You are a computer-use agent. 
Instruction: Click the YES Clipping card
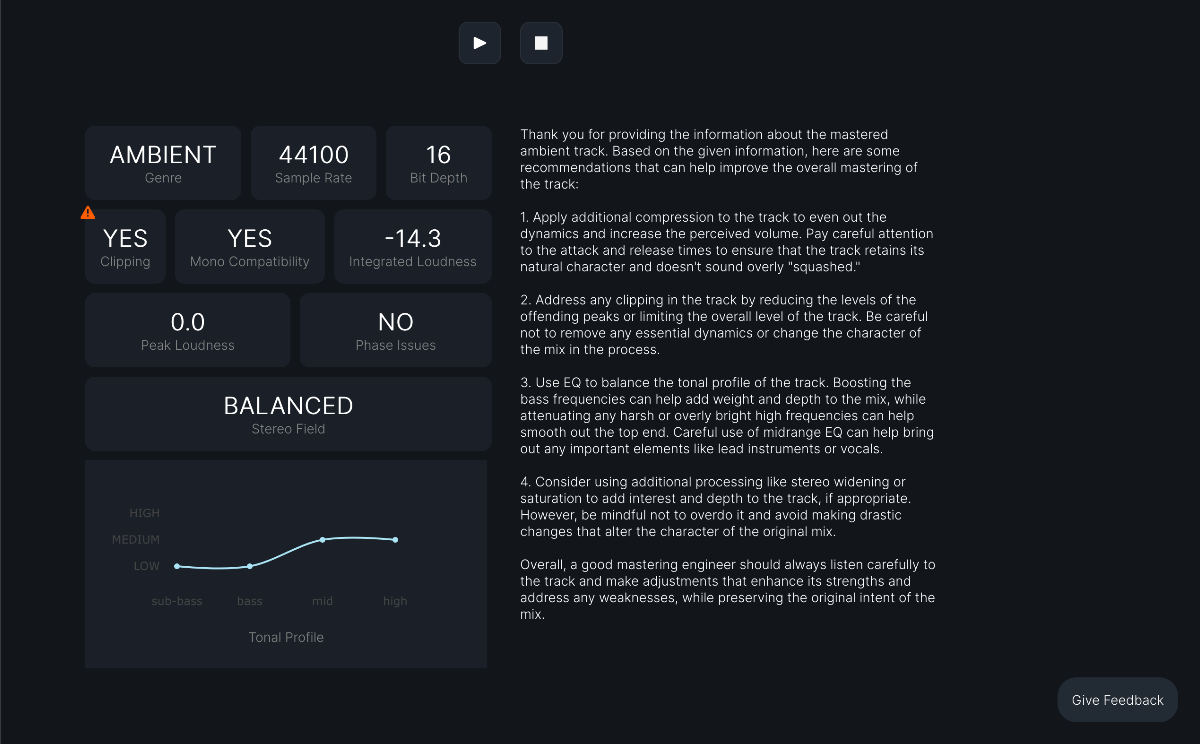click(x=125, y=247)
